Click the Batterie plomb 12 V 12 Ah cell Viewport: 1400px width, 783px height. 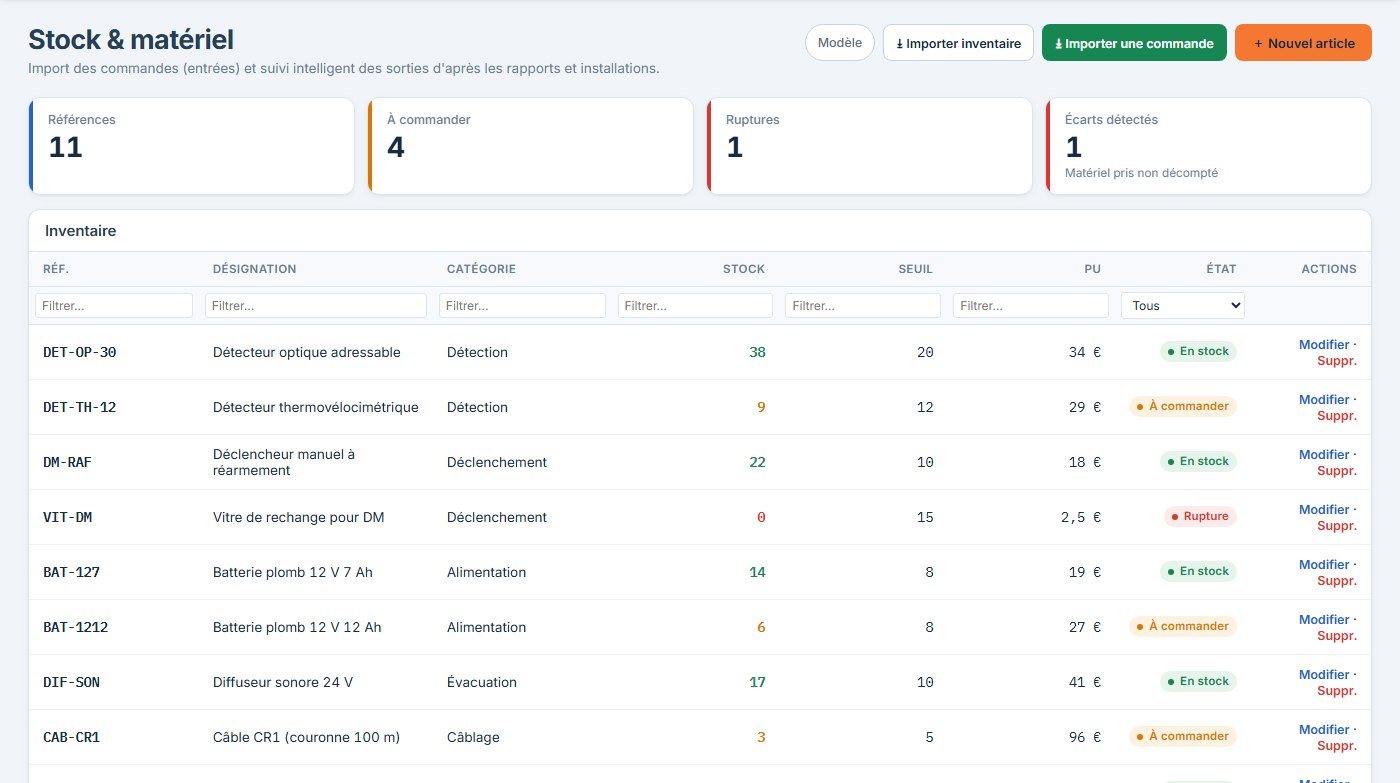click(x=297, y=628)
